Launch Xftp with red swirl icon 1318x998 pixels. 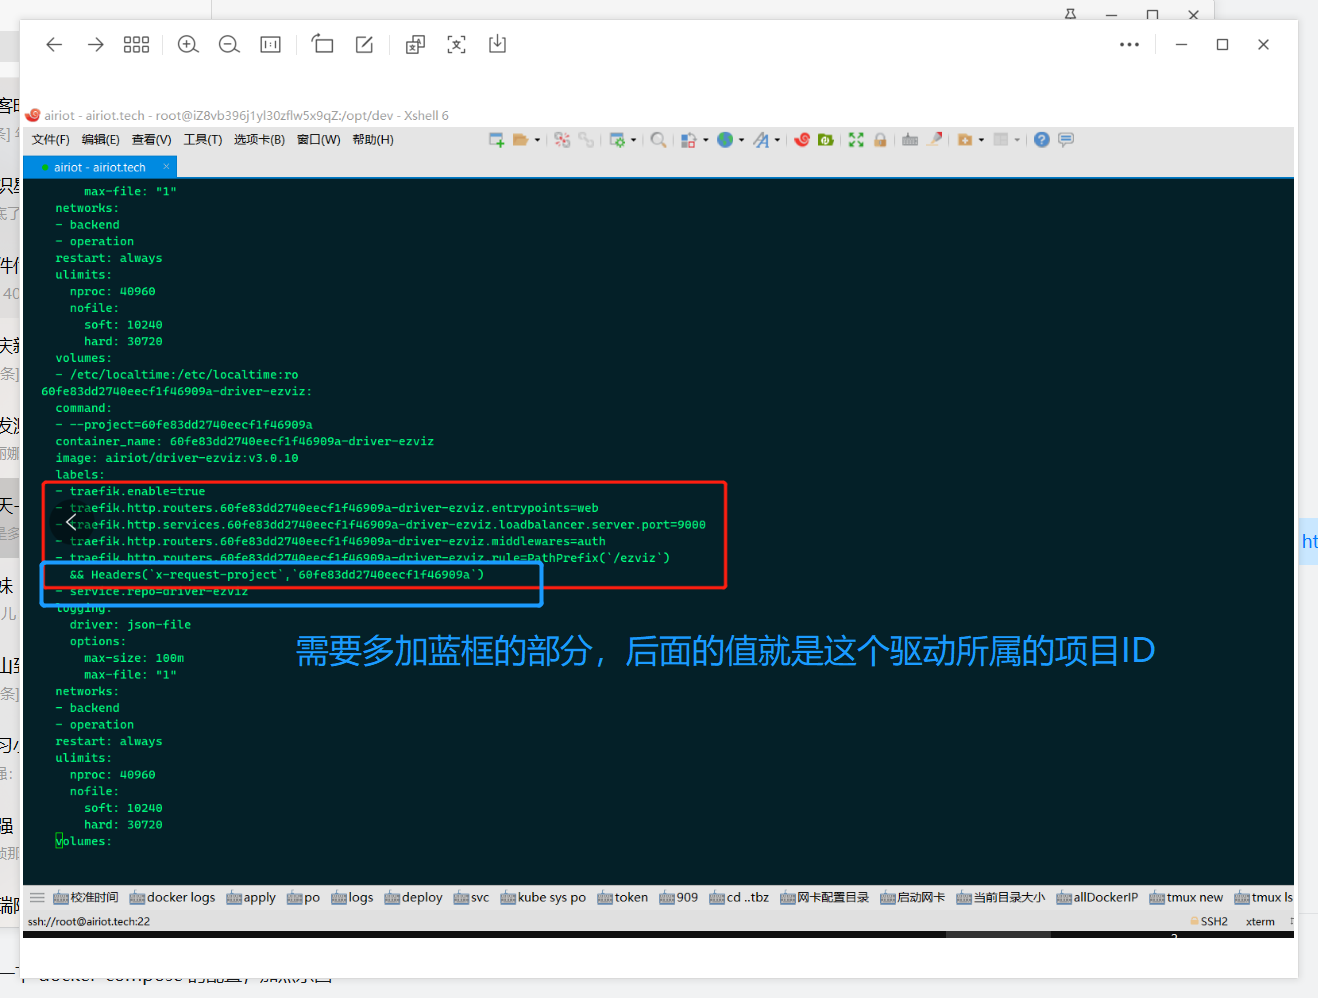[x=802, y=140]
